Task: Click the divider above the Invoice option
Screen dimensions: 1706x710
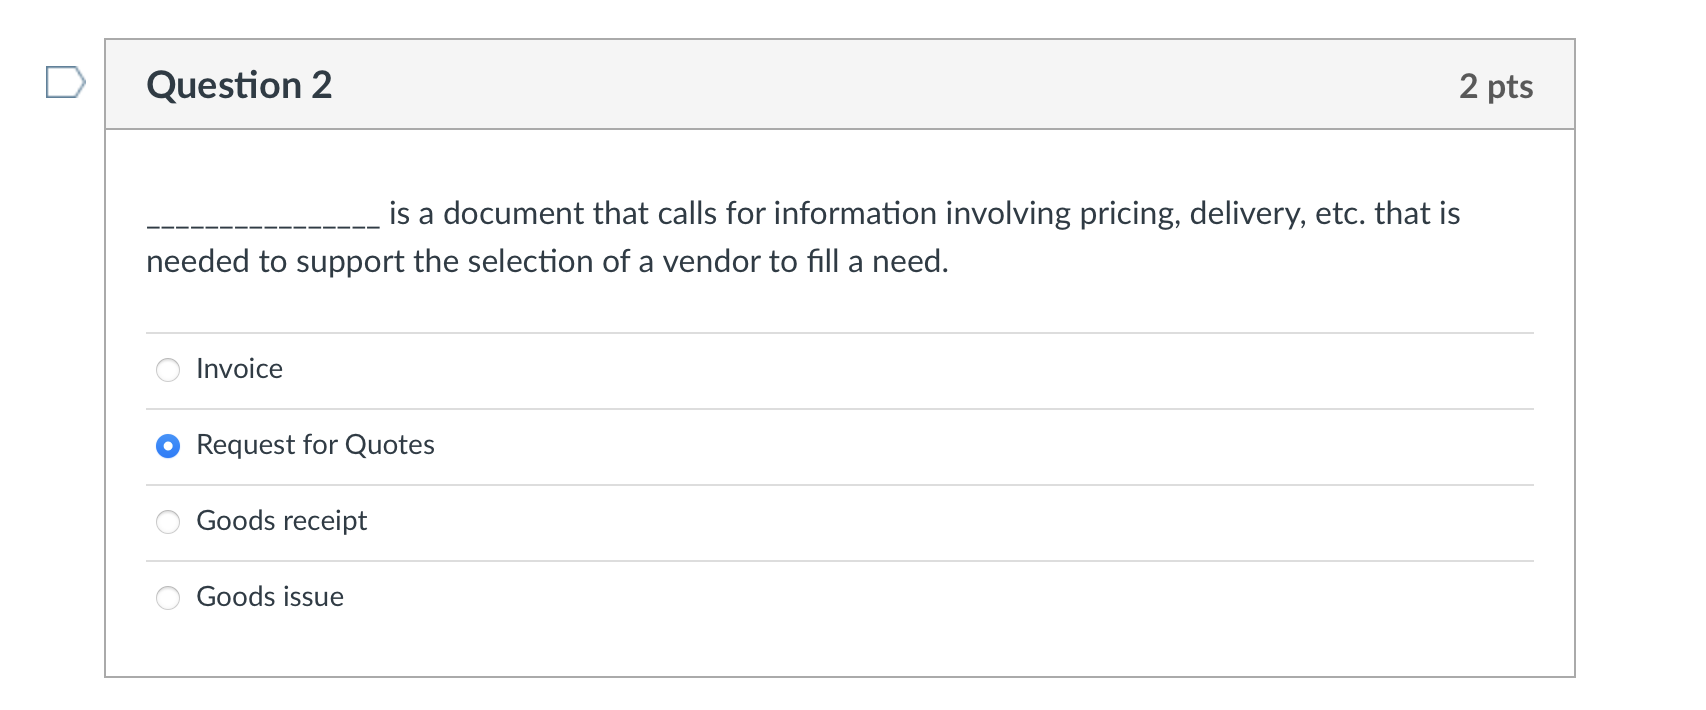Action: [x=840, y=331]
